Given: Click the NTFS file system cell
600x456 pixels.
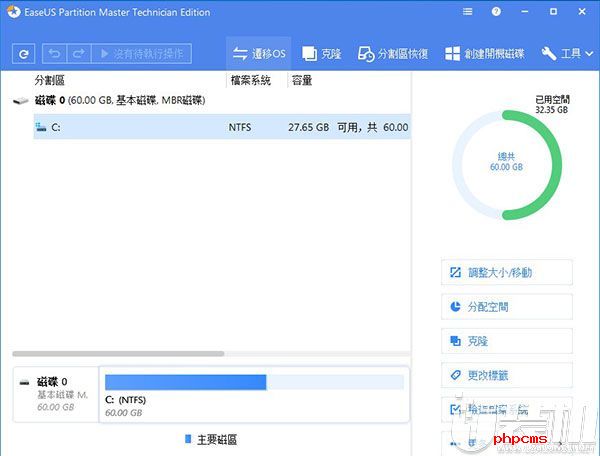Looking at the screenshot, I should 240,127.
